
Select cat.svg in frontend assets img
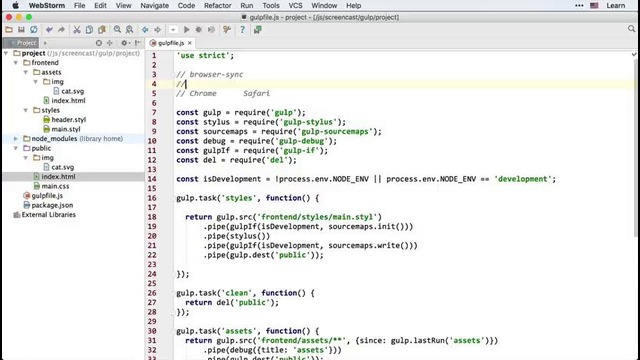(x=68, y=91)
